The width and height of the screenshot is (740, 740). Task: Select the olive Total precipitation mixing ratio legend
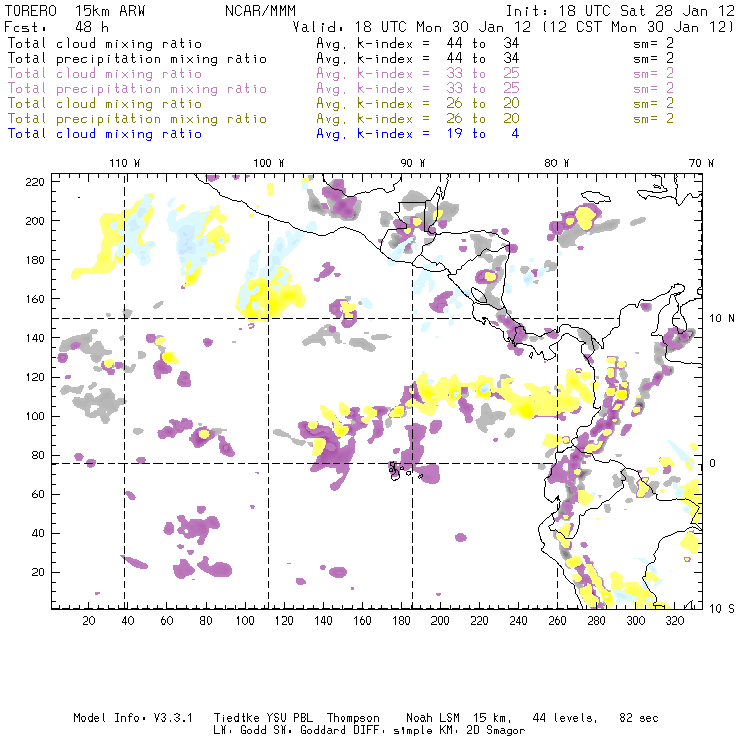click(137, 119)
